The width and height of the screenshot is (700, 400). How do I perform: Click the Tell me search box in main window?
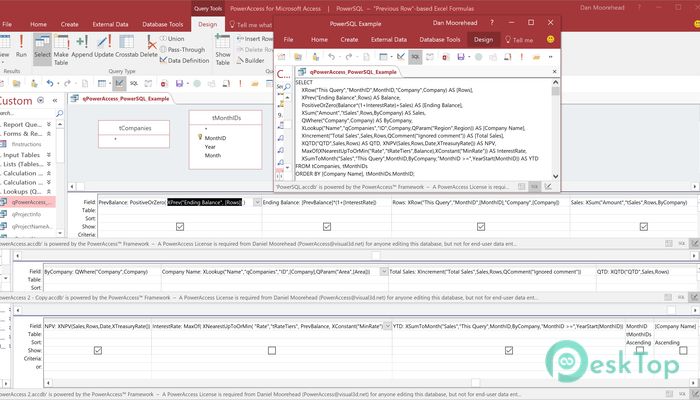coord(250,25)
